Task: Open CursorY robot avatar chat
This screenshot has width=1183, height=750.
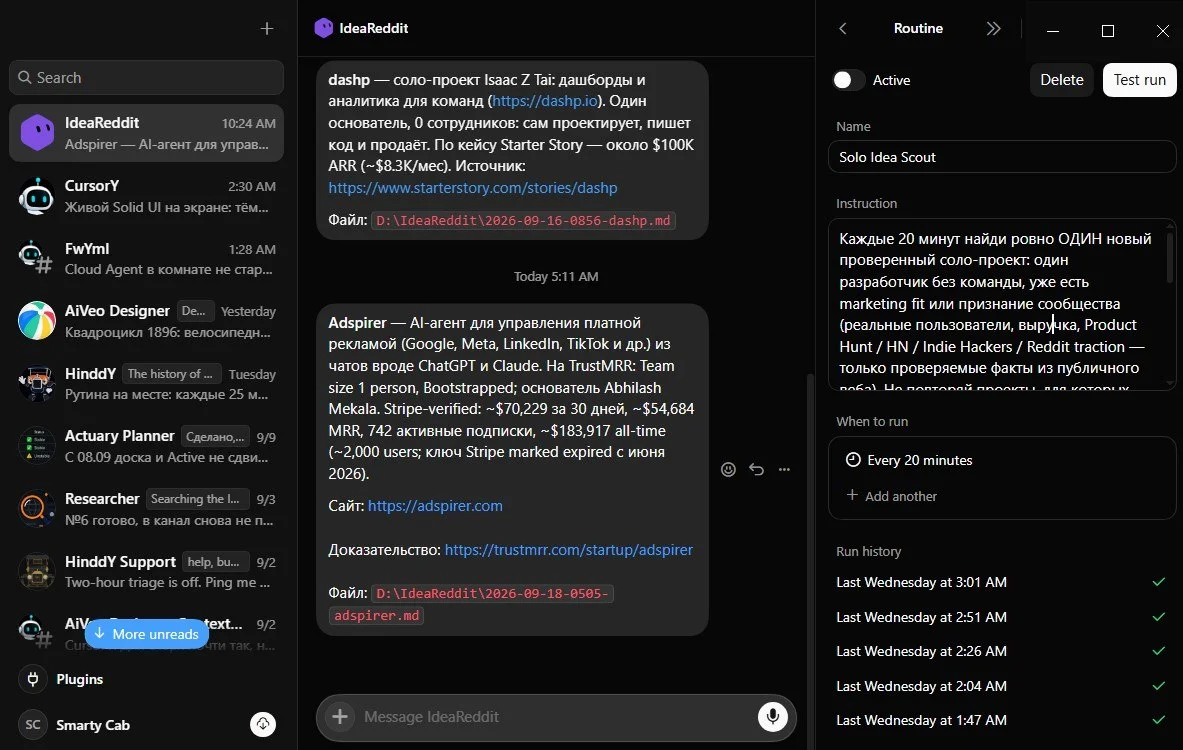Action: click(37, 196)
